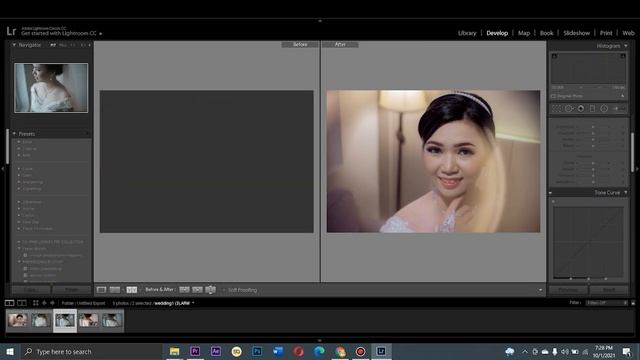Swap Before and After settings
The height and width of the screenshot is (360, 640).
[210, 290]
